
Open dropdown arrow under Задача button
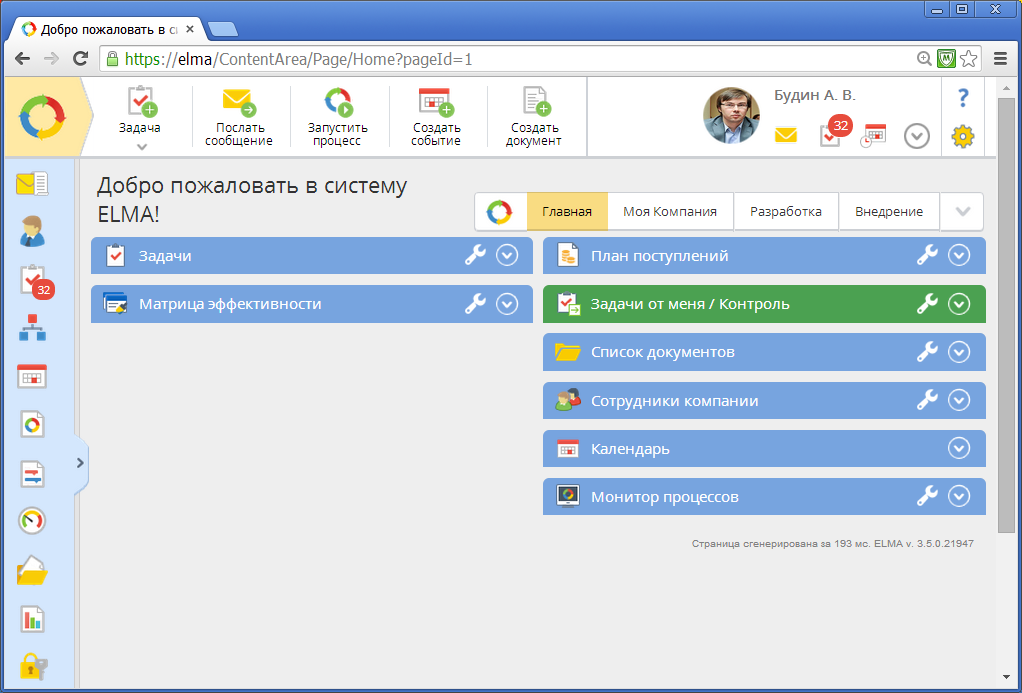(x=141, y=147)
